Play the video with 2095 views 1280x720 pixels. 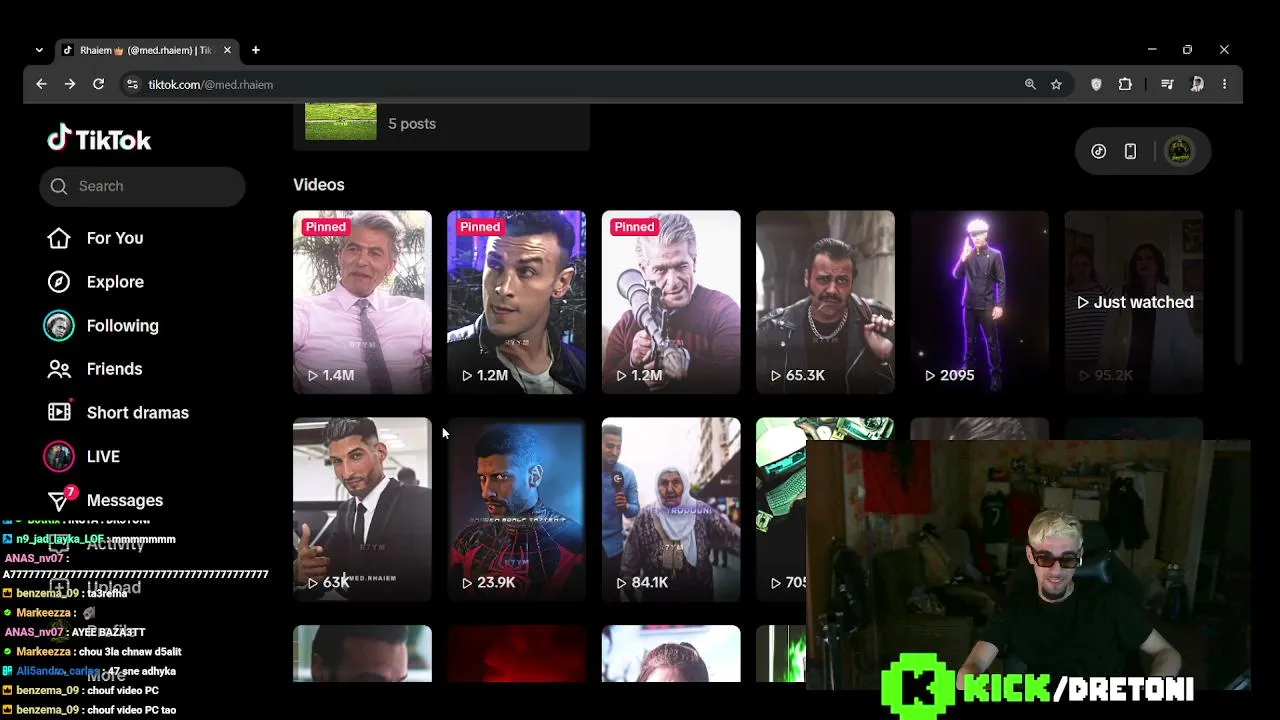coord(979,302)
